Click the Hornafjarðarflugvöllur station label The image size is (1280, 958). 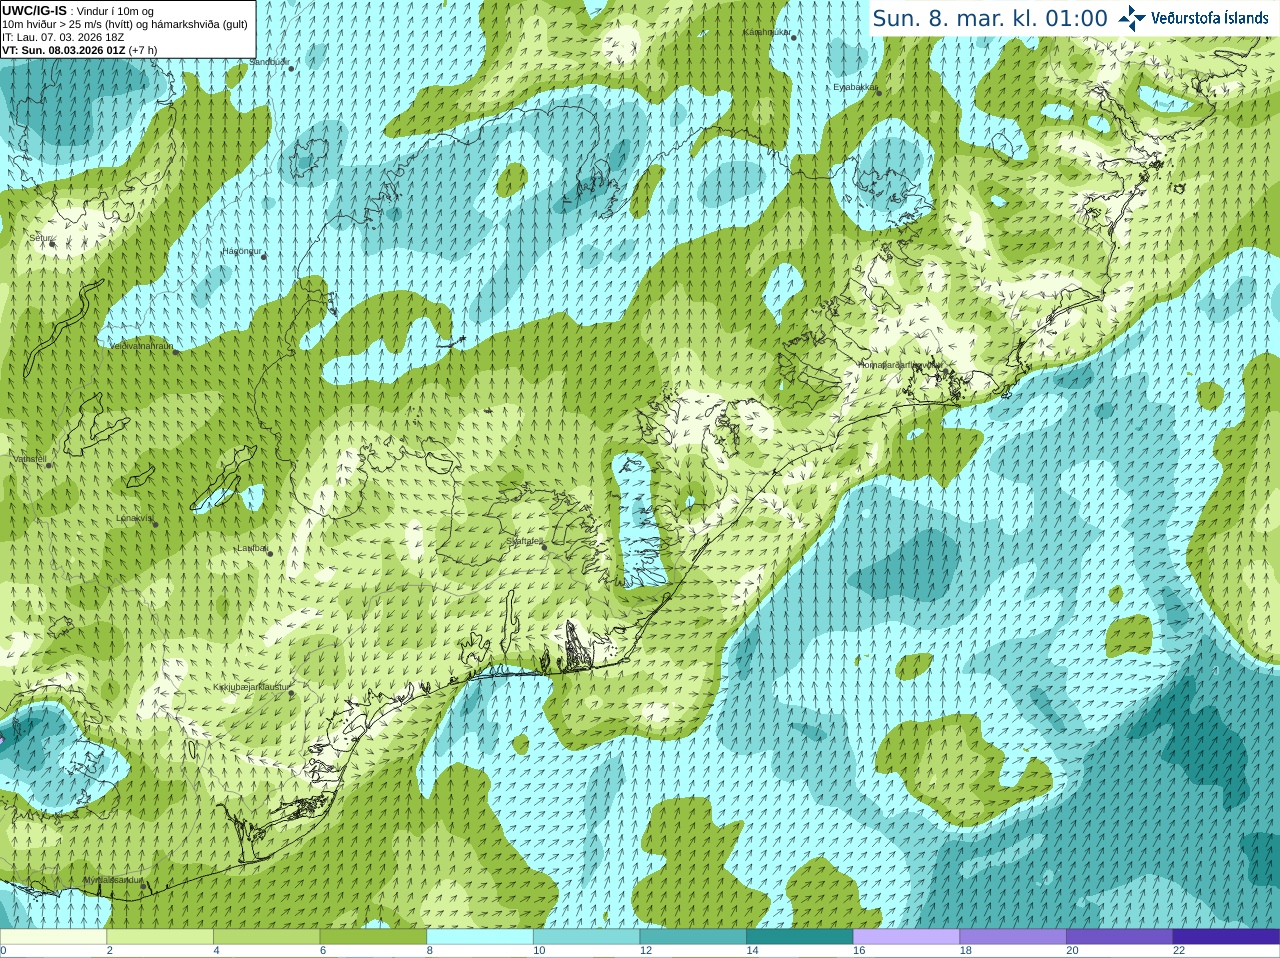point(900,365)
